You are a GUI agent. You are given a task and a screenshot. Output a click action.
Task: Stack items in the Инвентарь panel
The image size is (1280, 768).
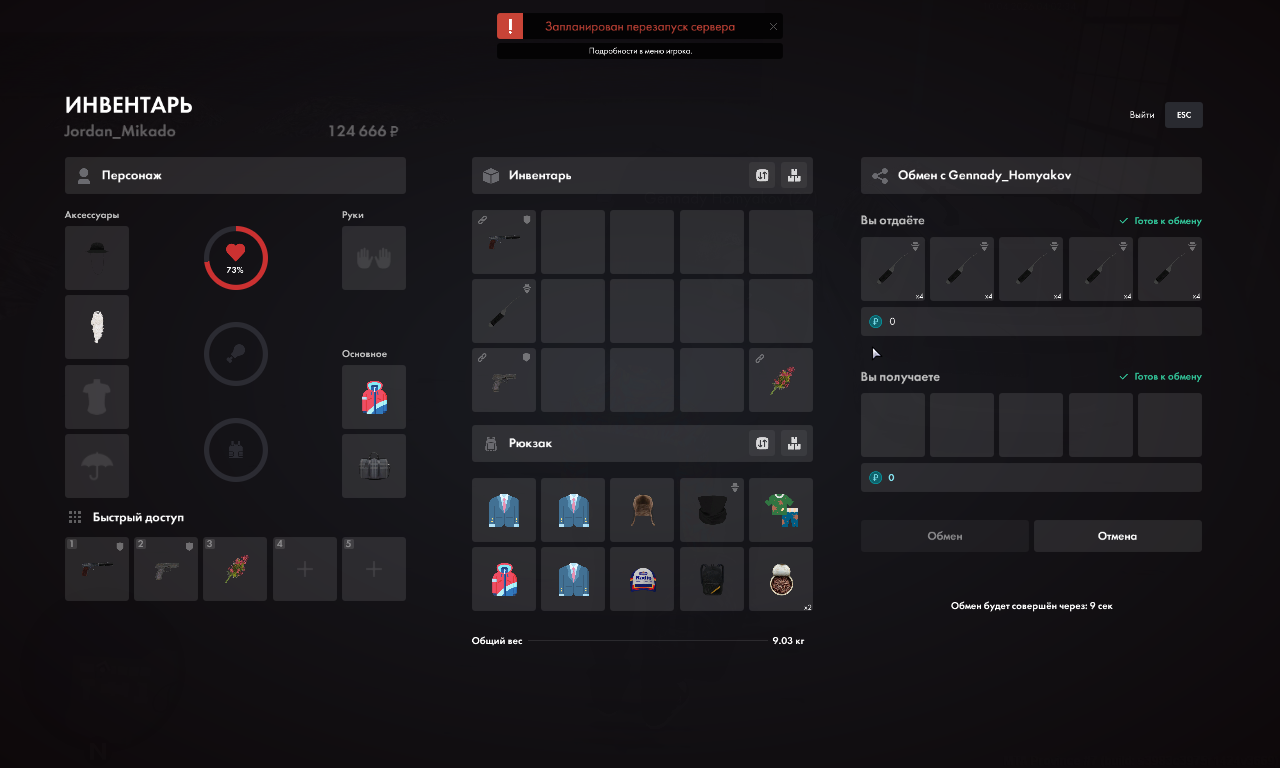tap(794, 175)
